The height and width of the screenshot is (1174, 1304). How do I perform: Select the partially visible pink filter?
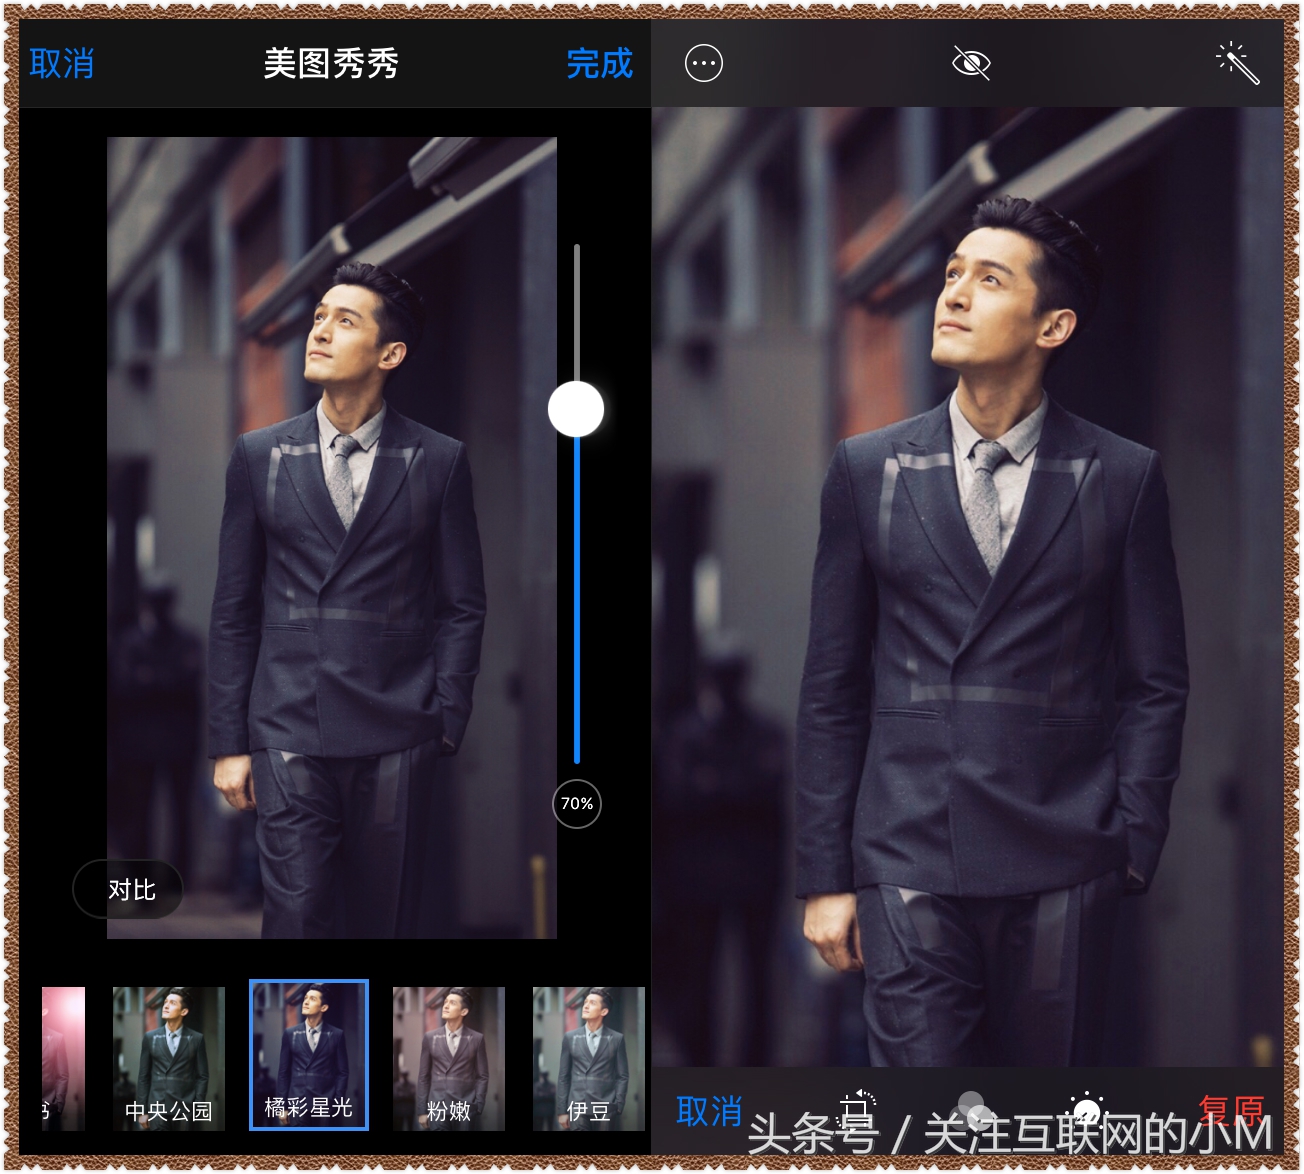(63, 1058)
